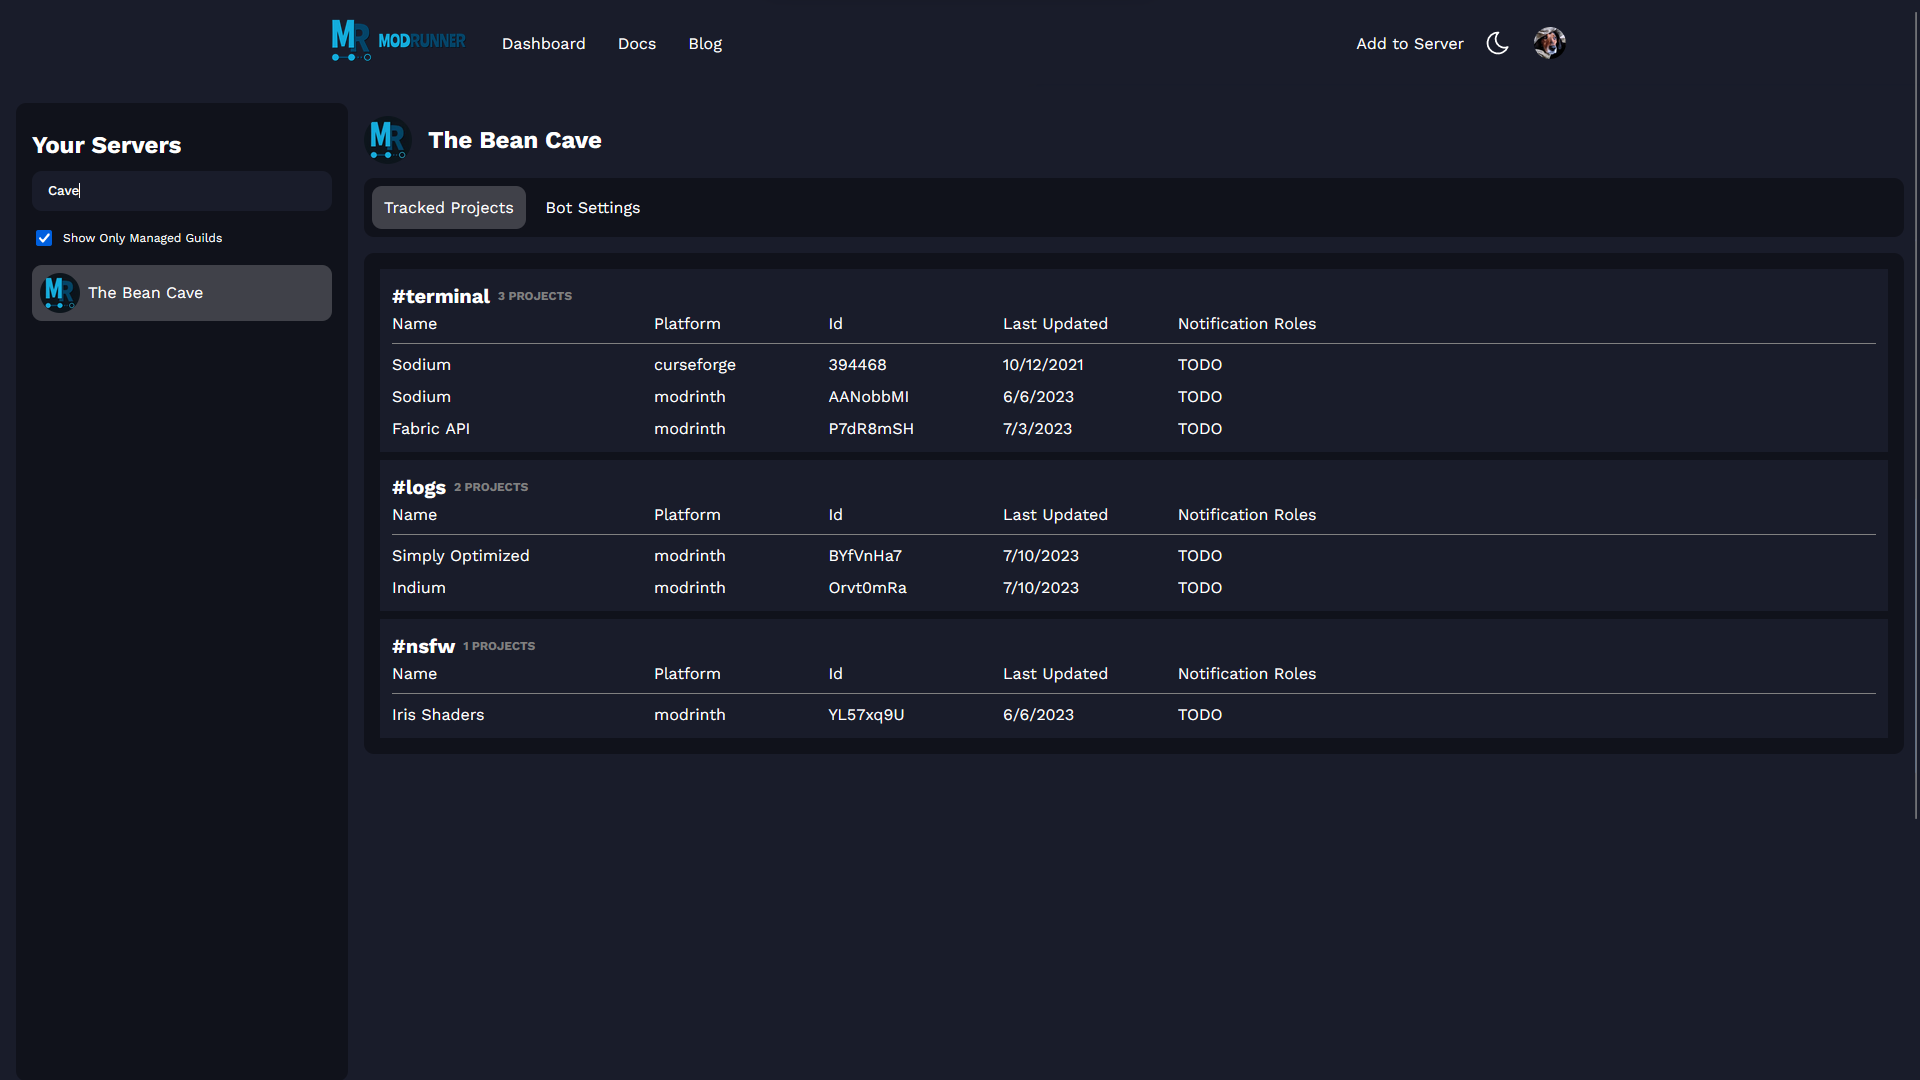Select the Tracked Projects tab
This screenshot has height=1080, width=1920.
tap(448, 208)
